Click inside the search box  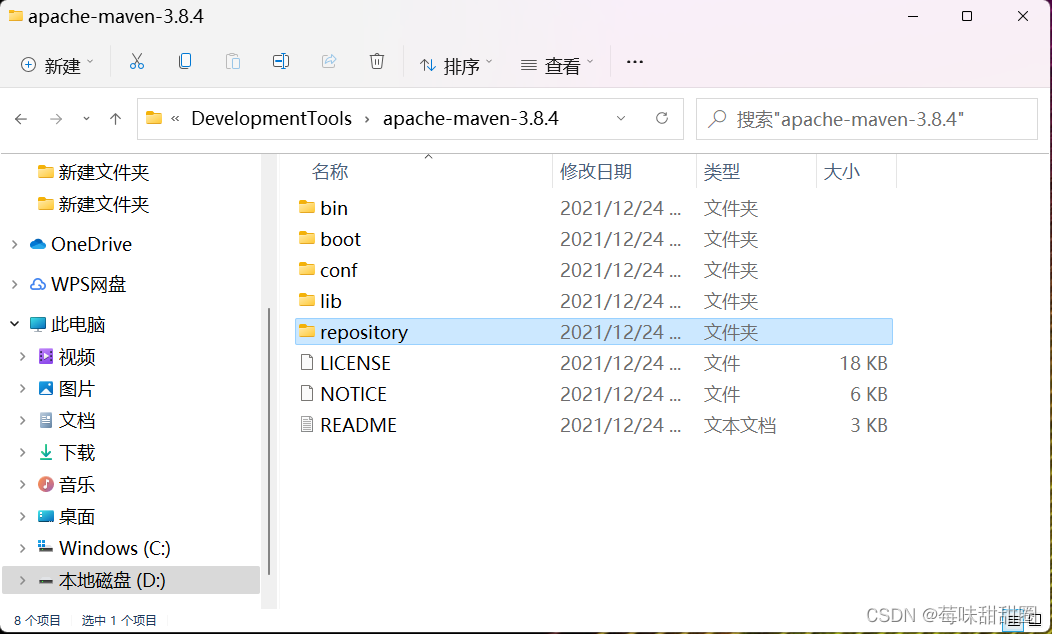(866, 118)
